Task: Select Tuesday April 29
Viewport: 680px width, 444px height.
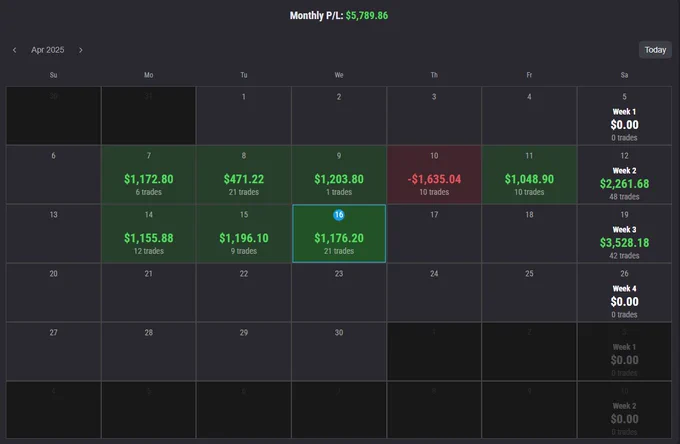Action: 244,351
